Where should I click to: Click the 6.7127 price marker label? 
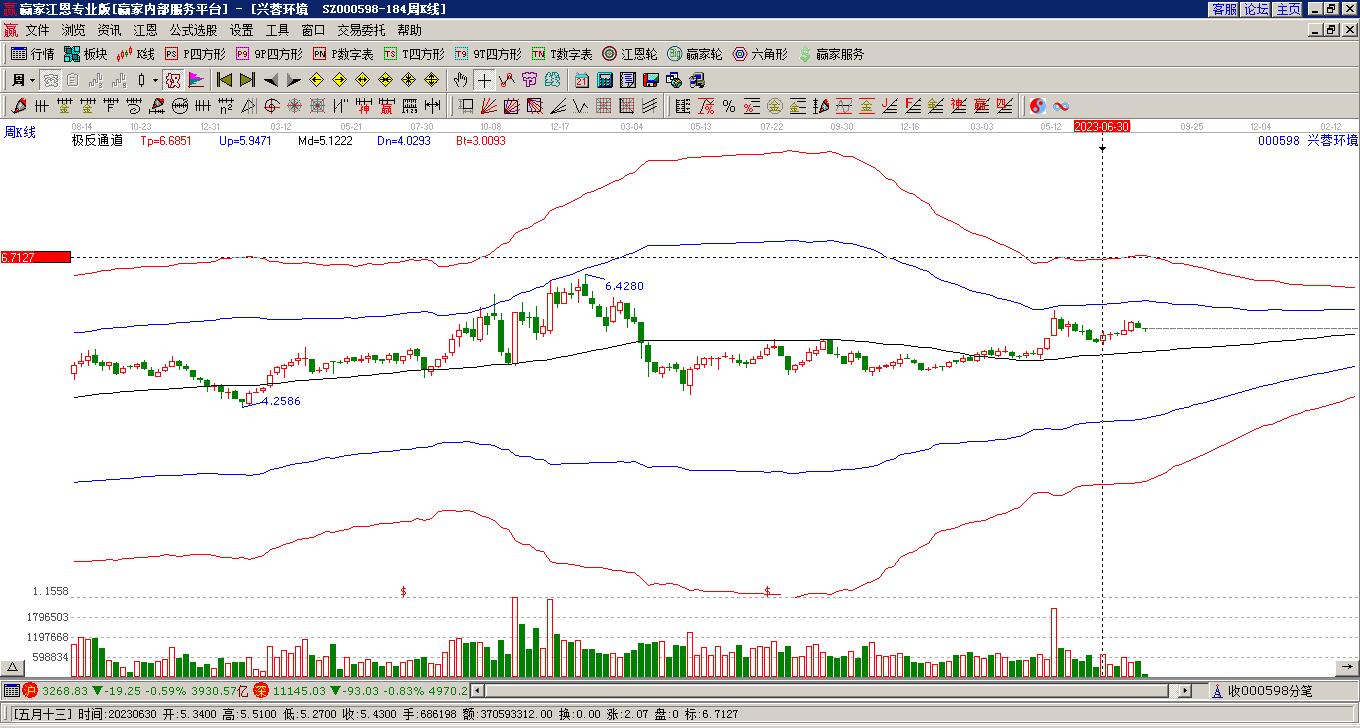[36, 257]
